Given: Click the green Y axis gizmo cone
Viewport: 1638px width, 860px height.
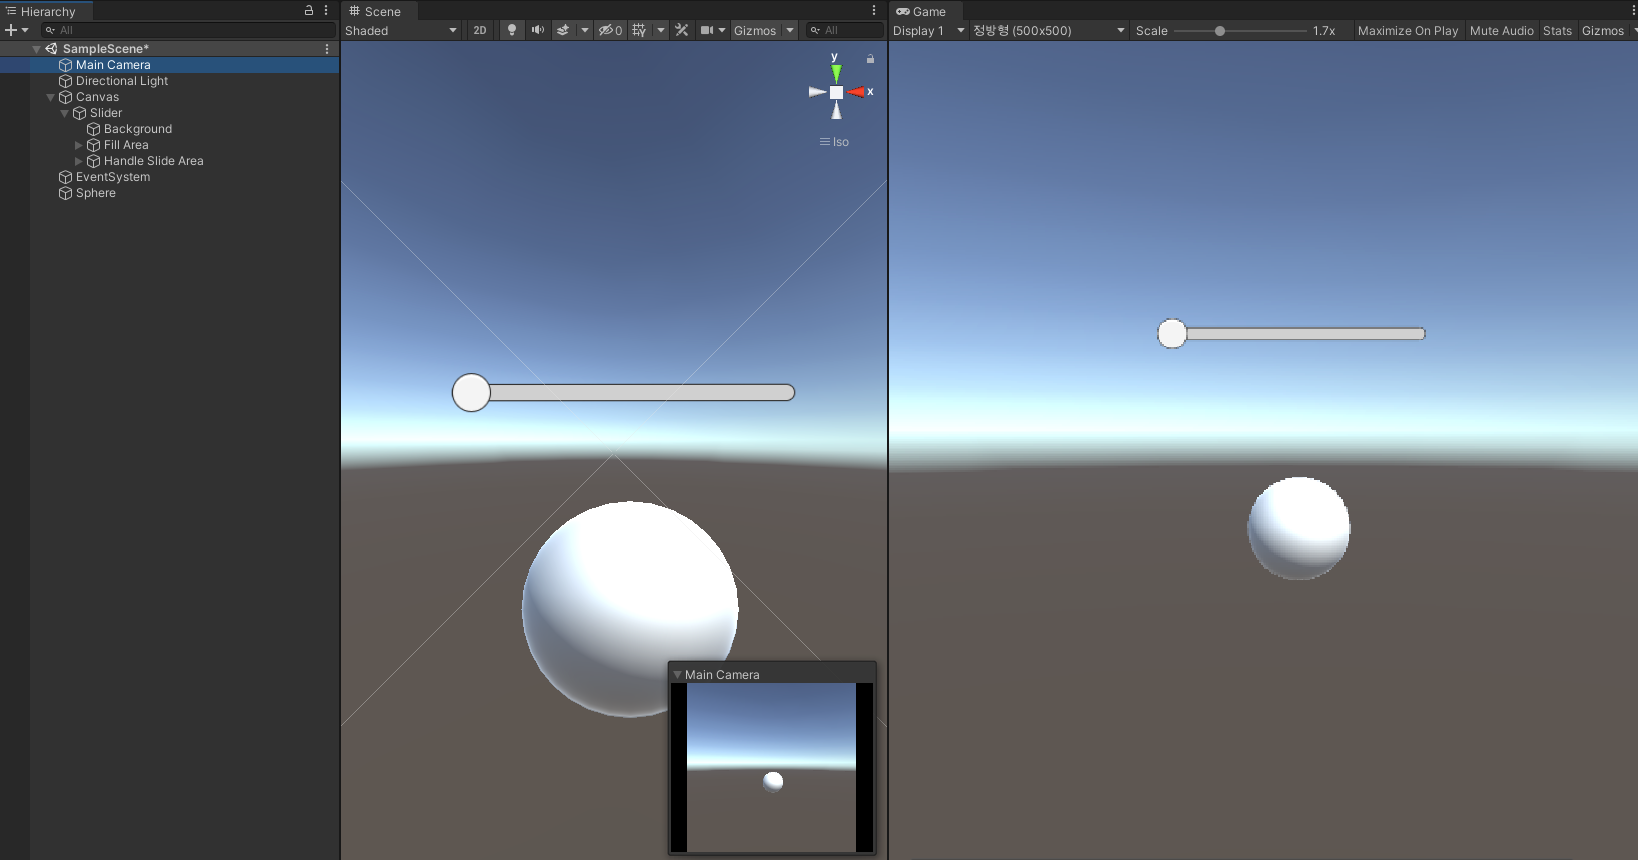Looking at the screenshot, I should pos(836,73).
